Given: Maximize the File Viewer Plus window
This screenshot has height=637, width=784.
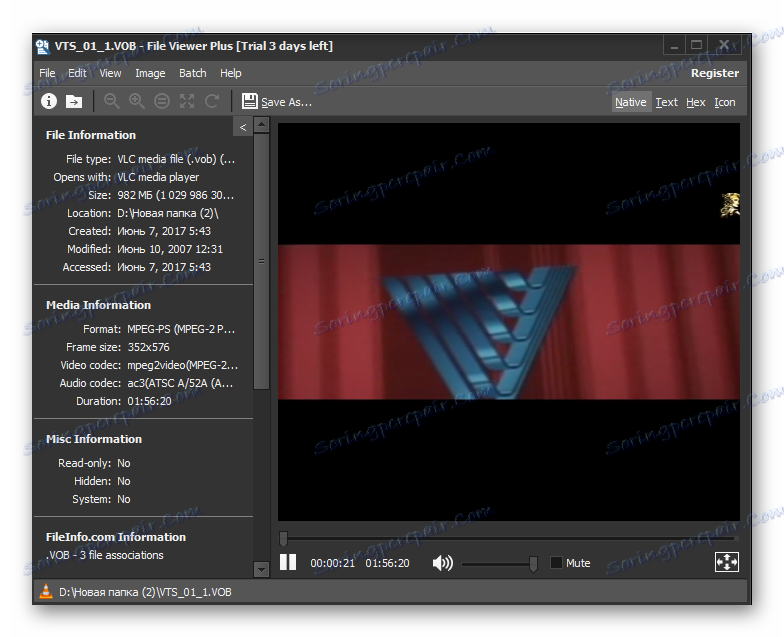Looking at the screenshot, I should click(696, 46).
